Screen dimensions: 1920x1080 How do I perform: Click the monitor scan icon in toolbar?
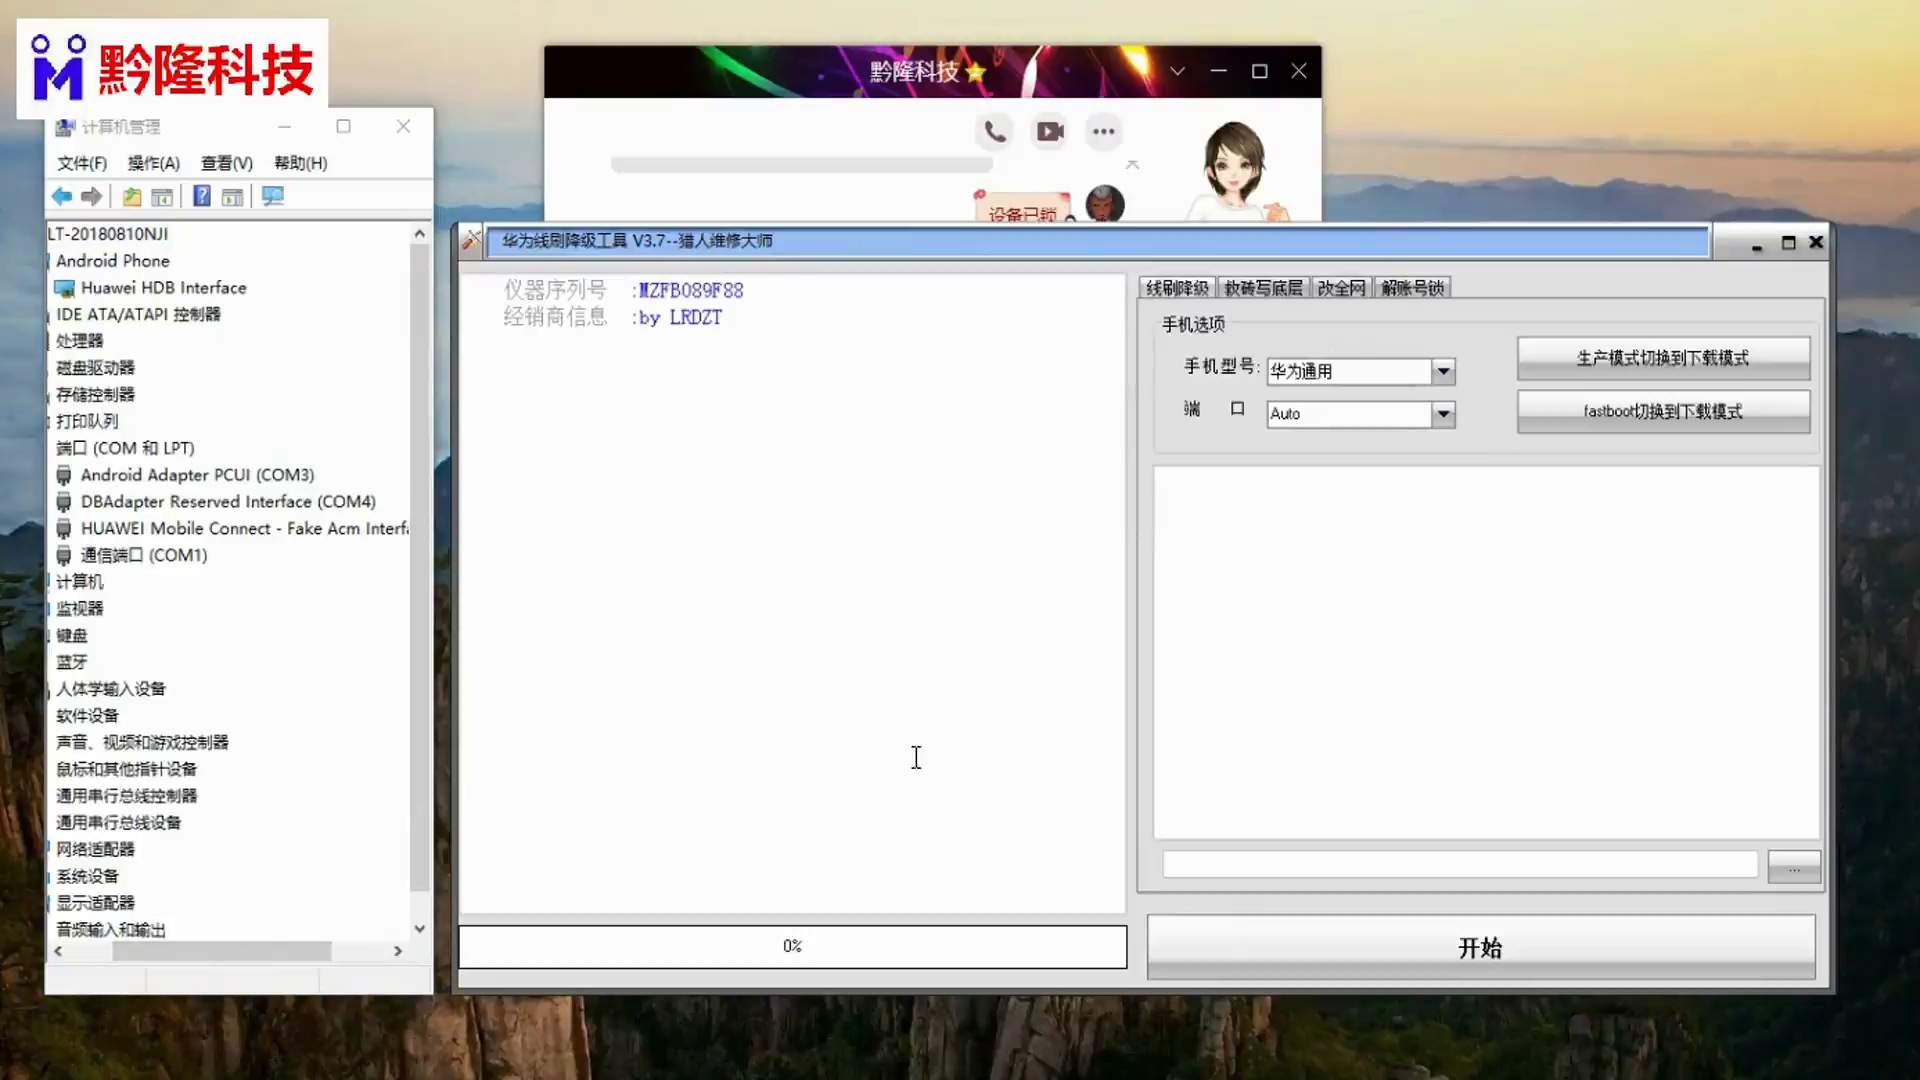[273, 196]
